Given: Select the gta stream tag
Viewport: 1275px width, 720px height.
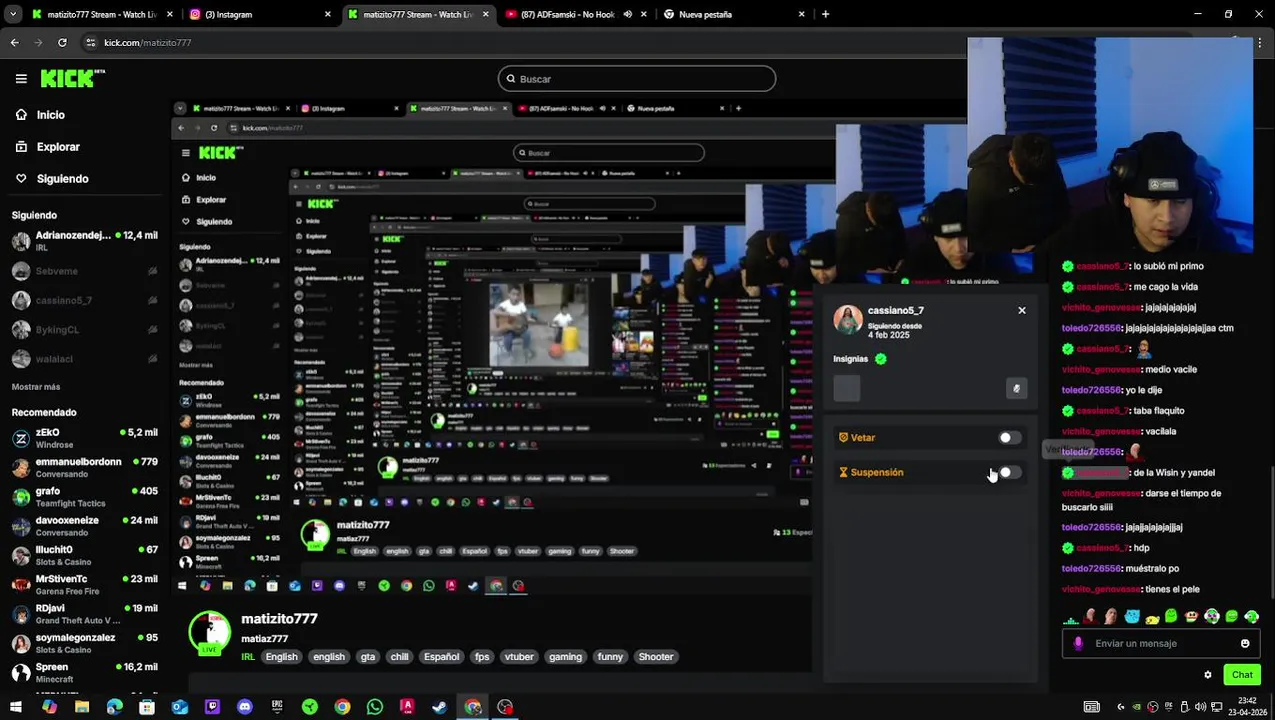Looking at the screenshot, I should (x=368, y=657).
